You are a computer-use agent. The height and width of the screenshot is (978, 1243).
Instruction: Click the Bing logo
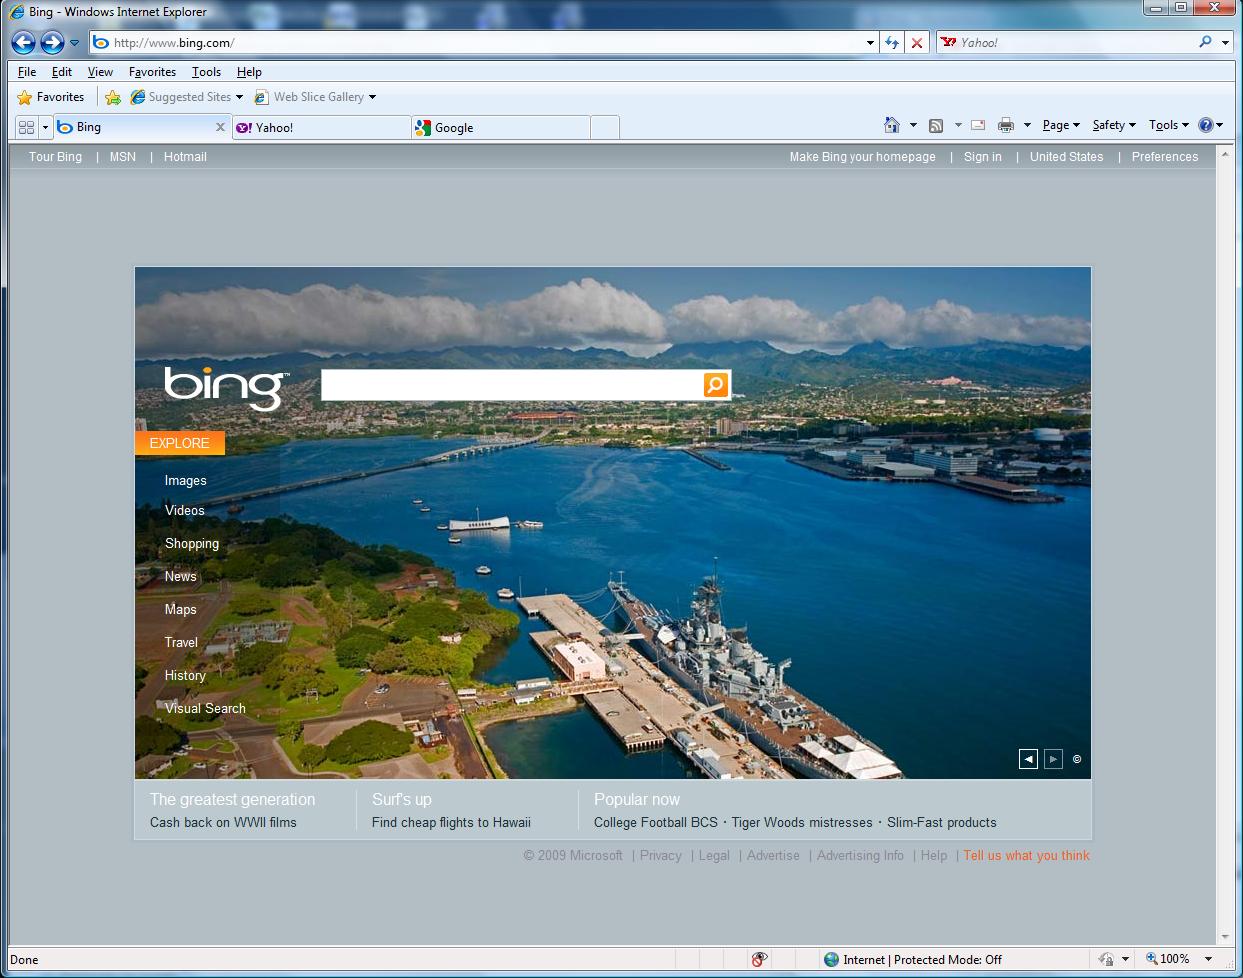coord(226,388)
